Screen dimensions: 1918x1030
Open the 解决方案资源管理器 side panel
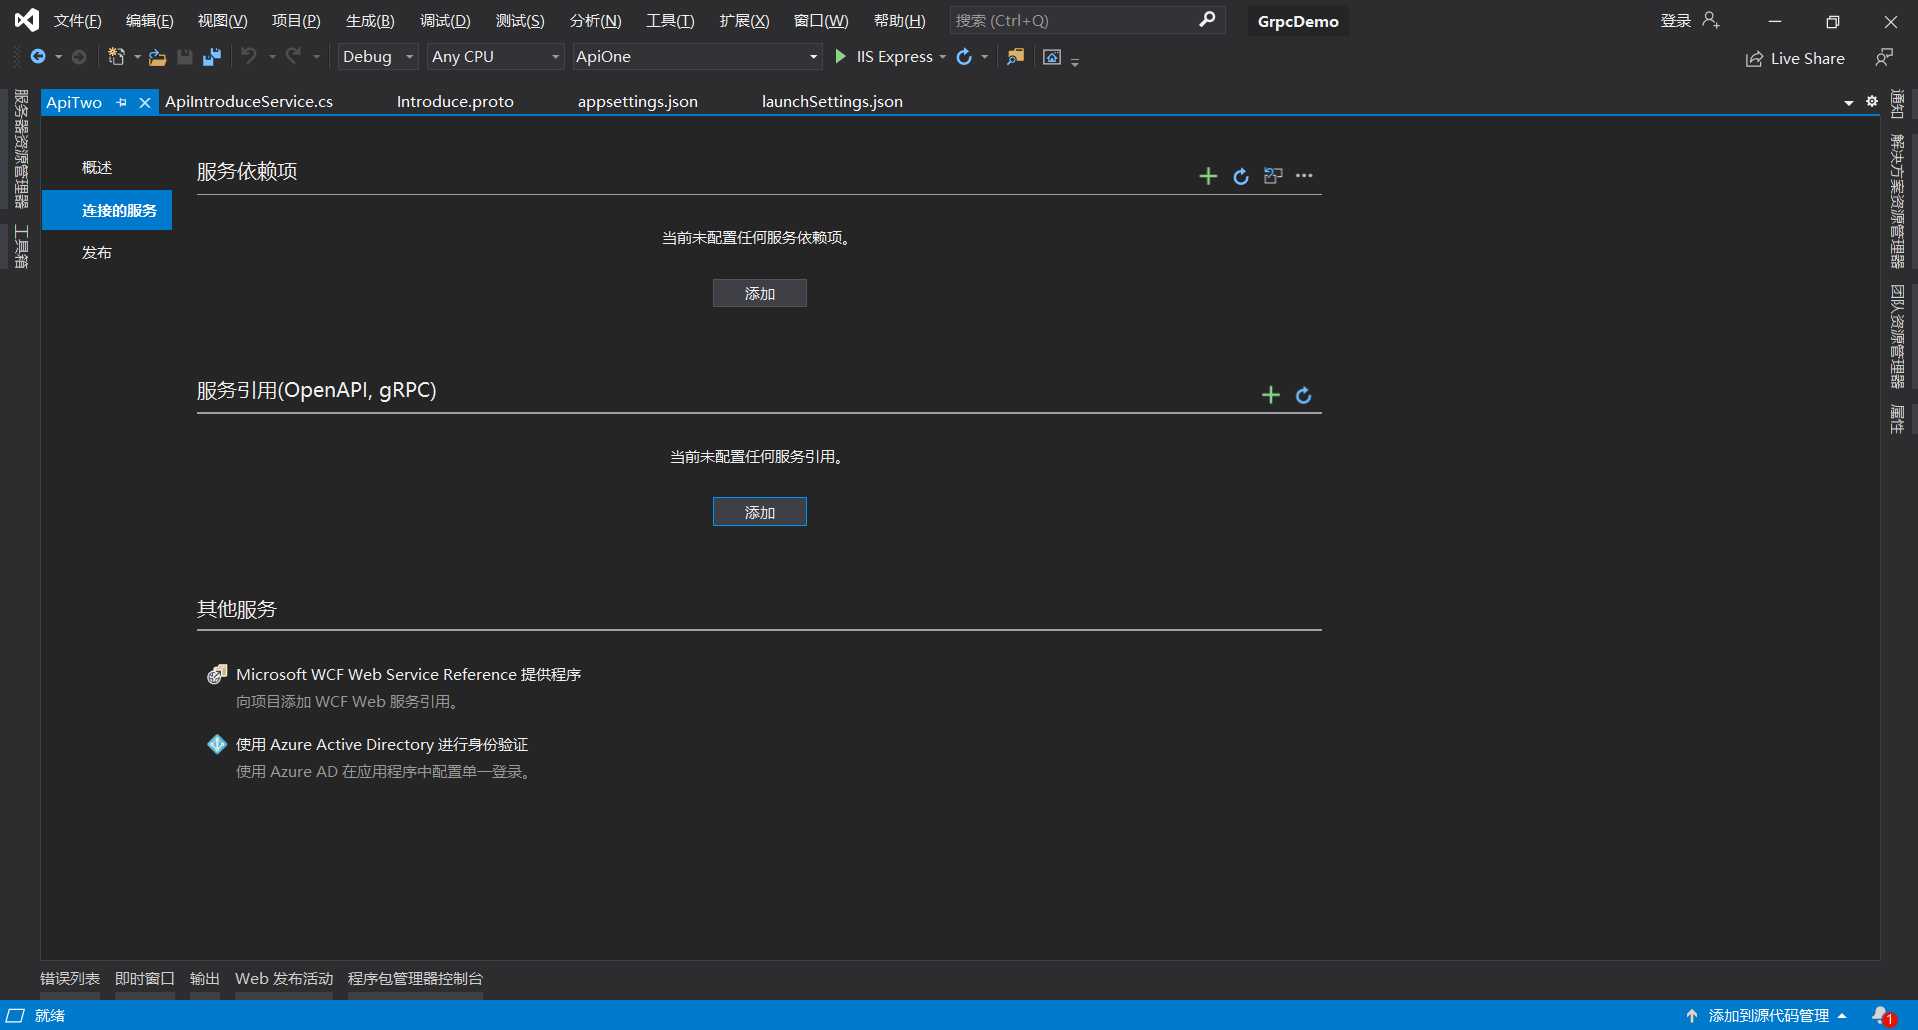pos(1897,201)
